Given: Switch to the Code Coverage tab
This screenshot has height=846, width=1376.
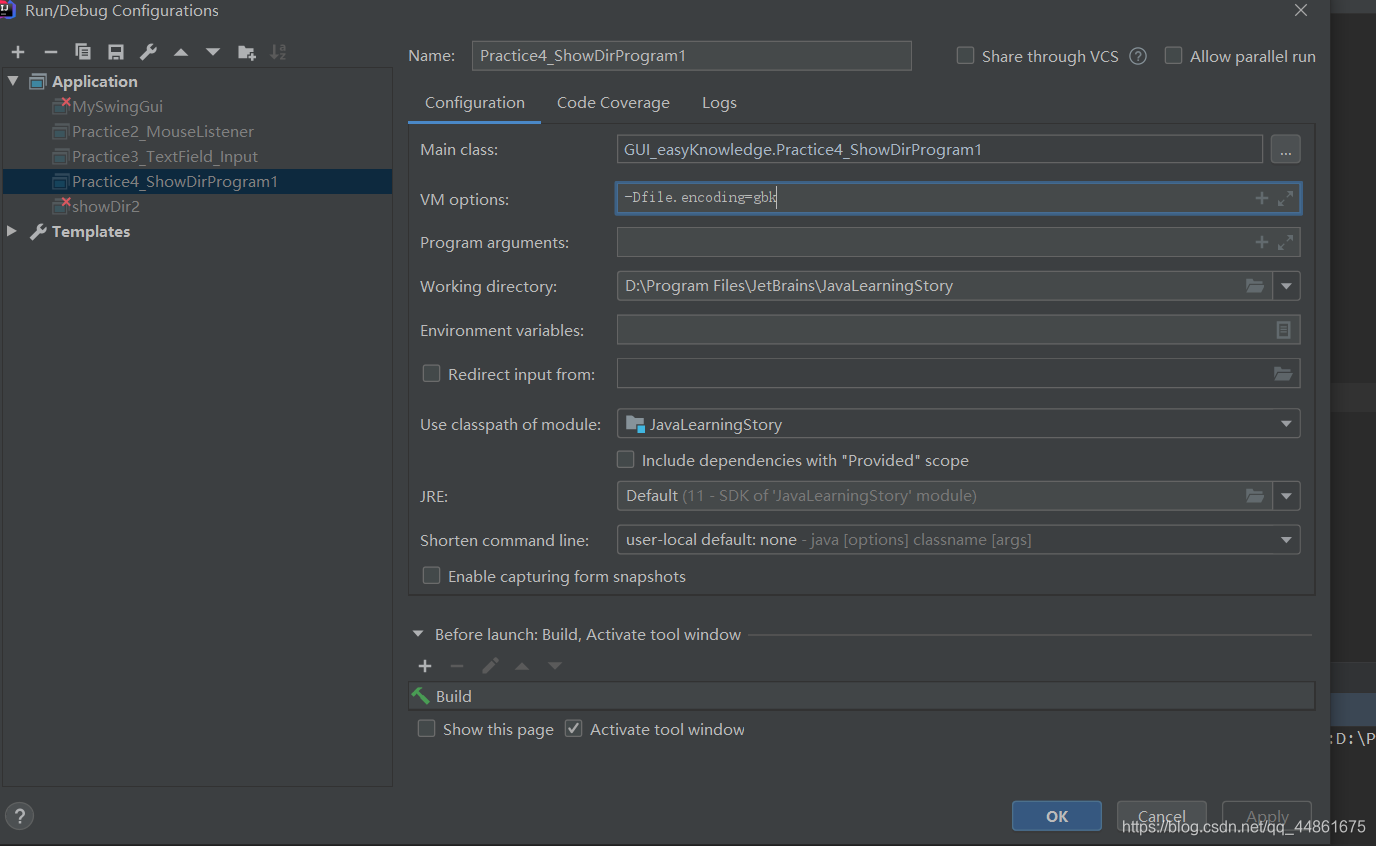Looking at the screenshot, I should (x=613, y=102).
